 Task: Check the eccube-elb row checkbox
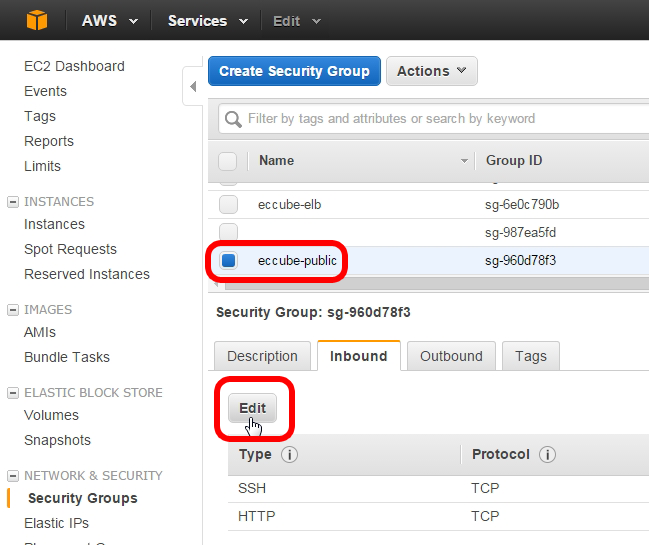(228, 204)
